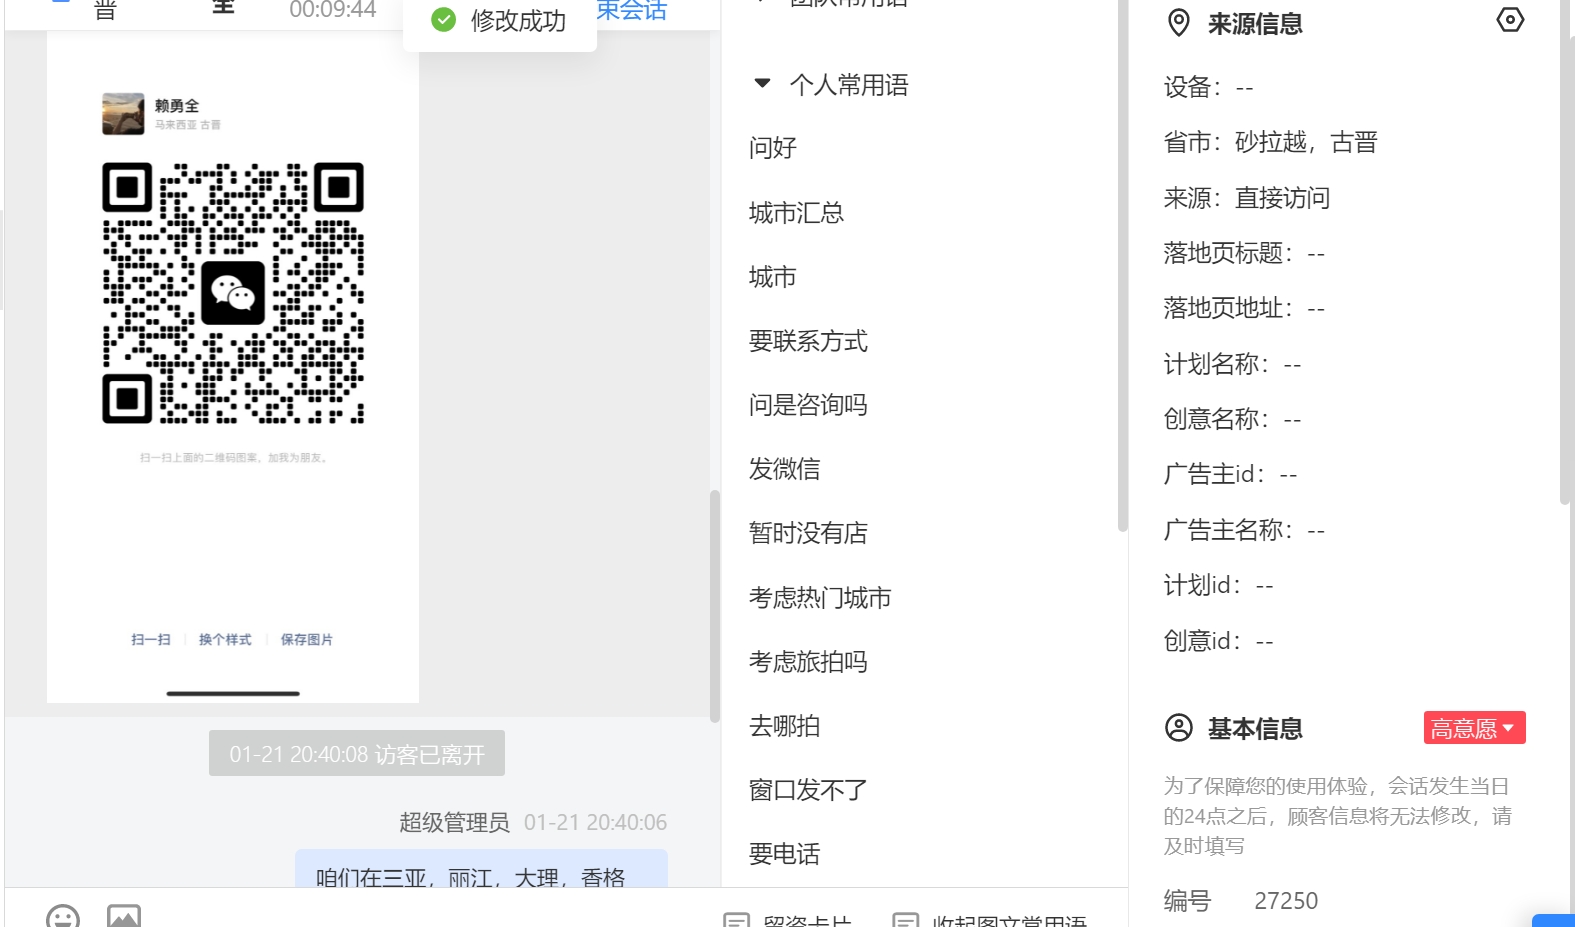Click the quick phrases panel scrollbar
Viewport: 1575px width, 927px height.
coord(1122,265)
